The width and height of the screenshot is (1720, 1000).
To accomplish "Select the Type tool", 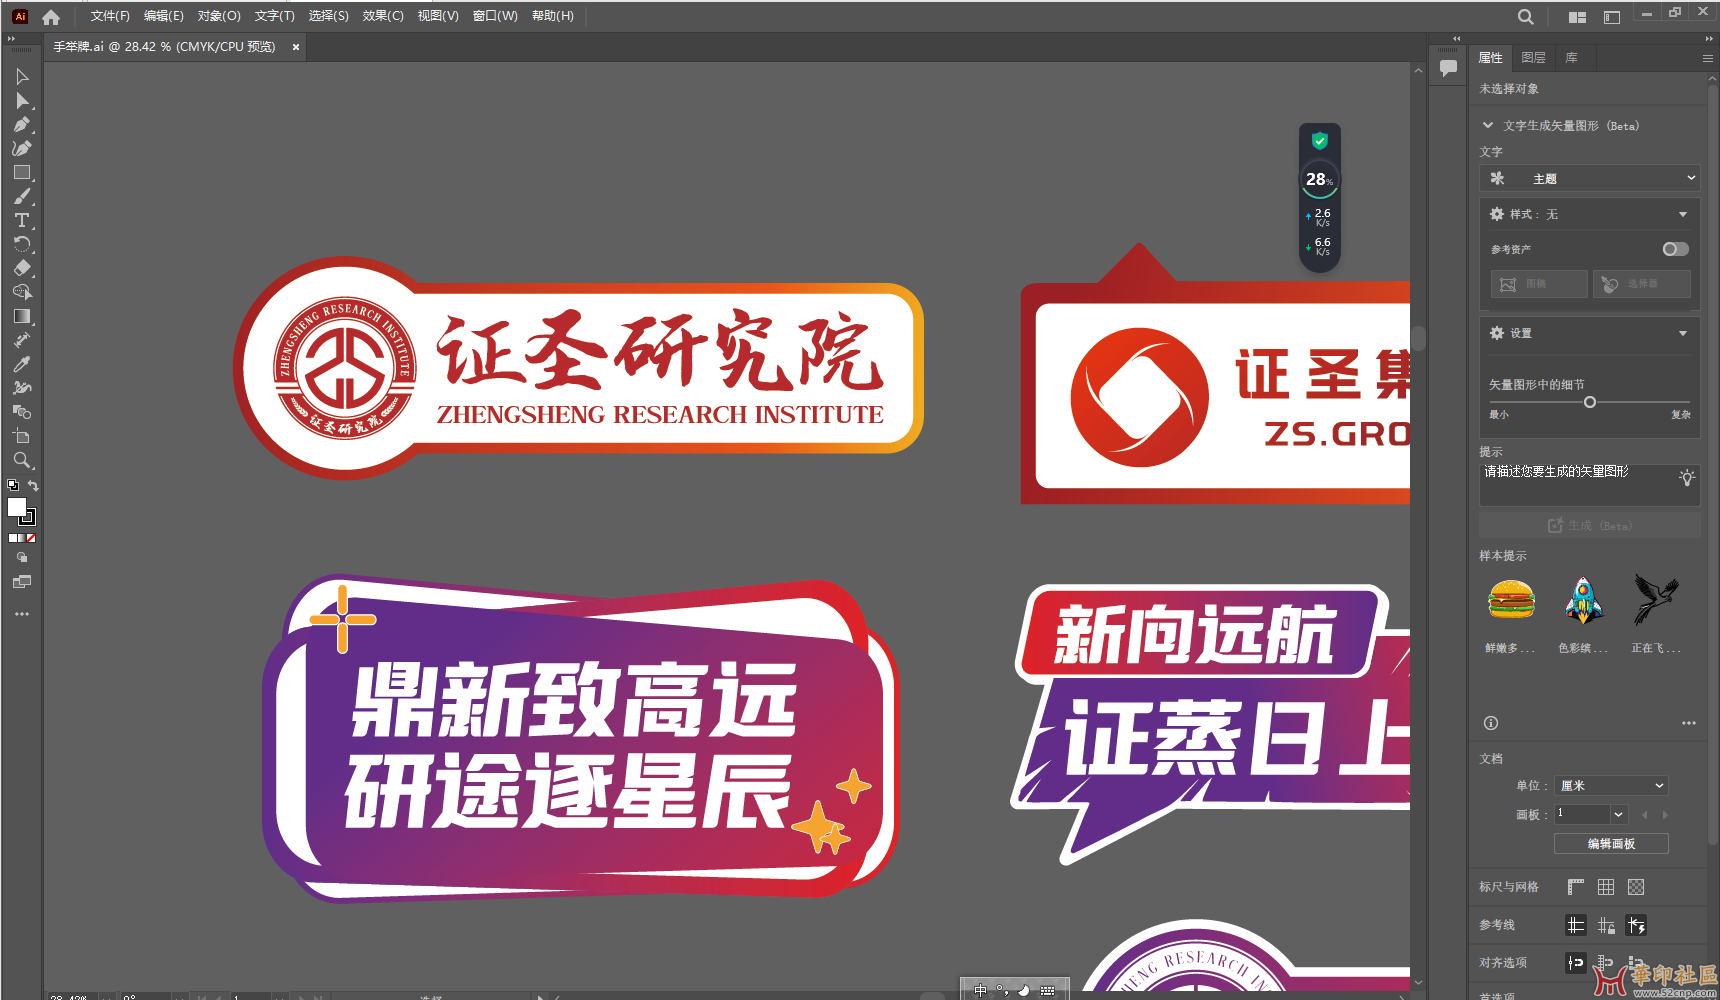I will coord(22,221).
